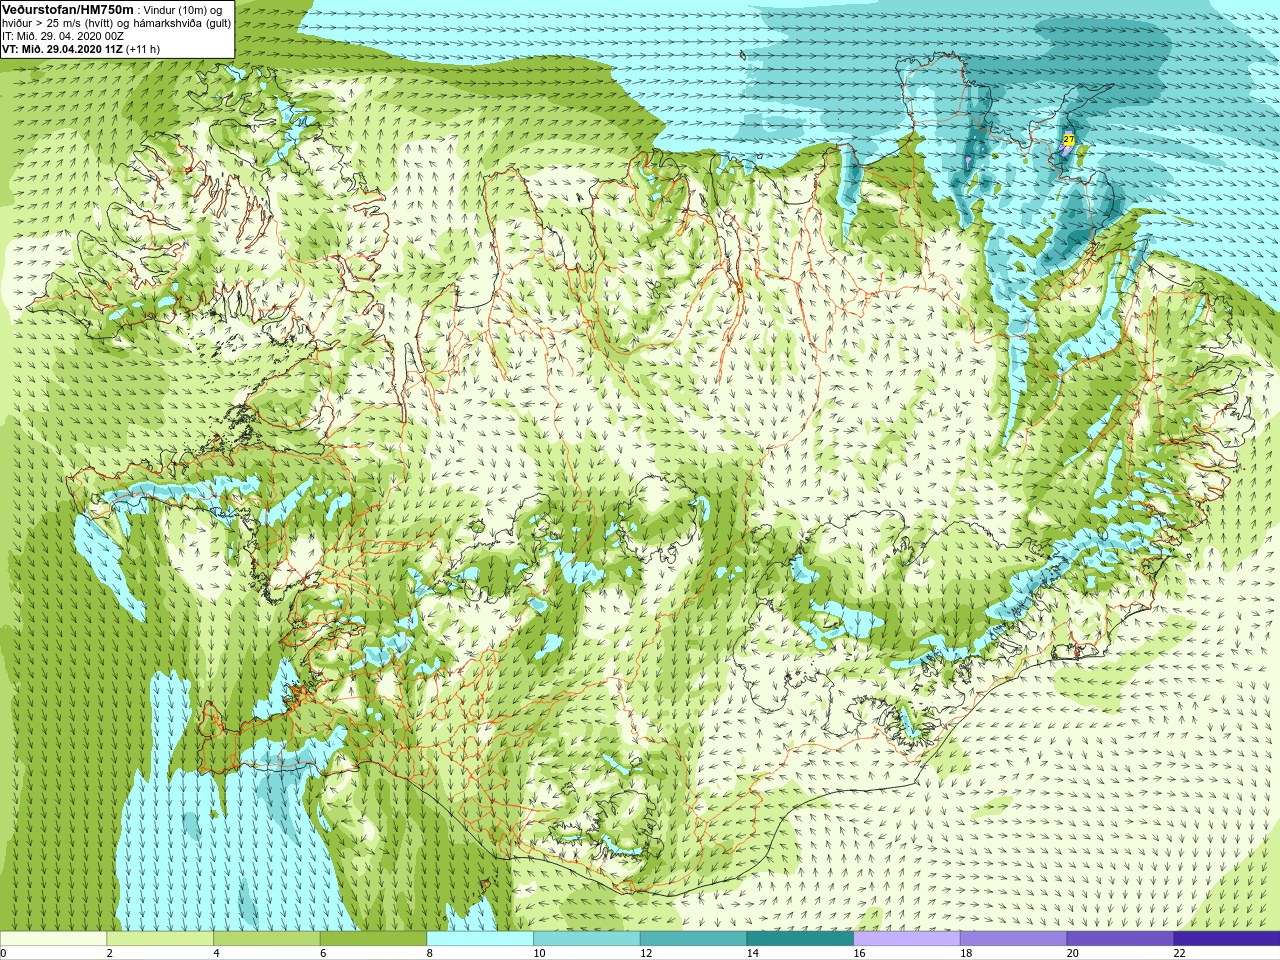Screen dimensions: 1280x960
Task: Click the legend scale label '10'
Action: click(x=539, y=953)
